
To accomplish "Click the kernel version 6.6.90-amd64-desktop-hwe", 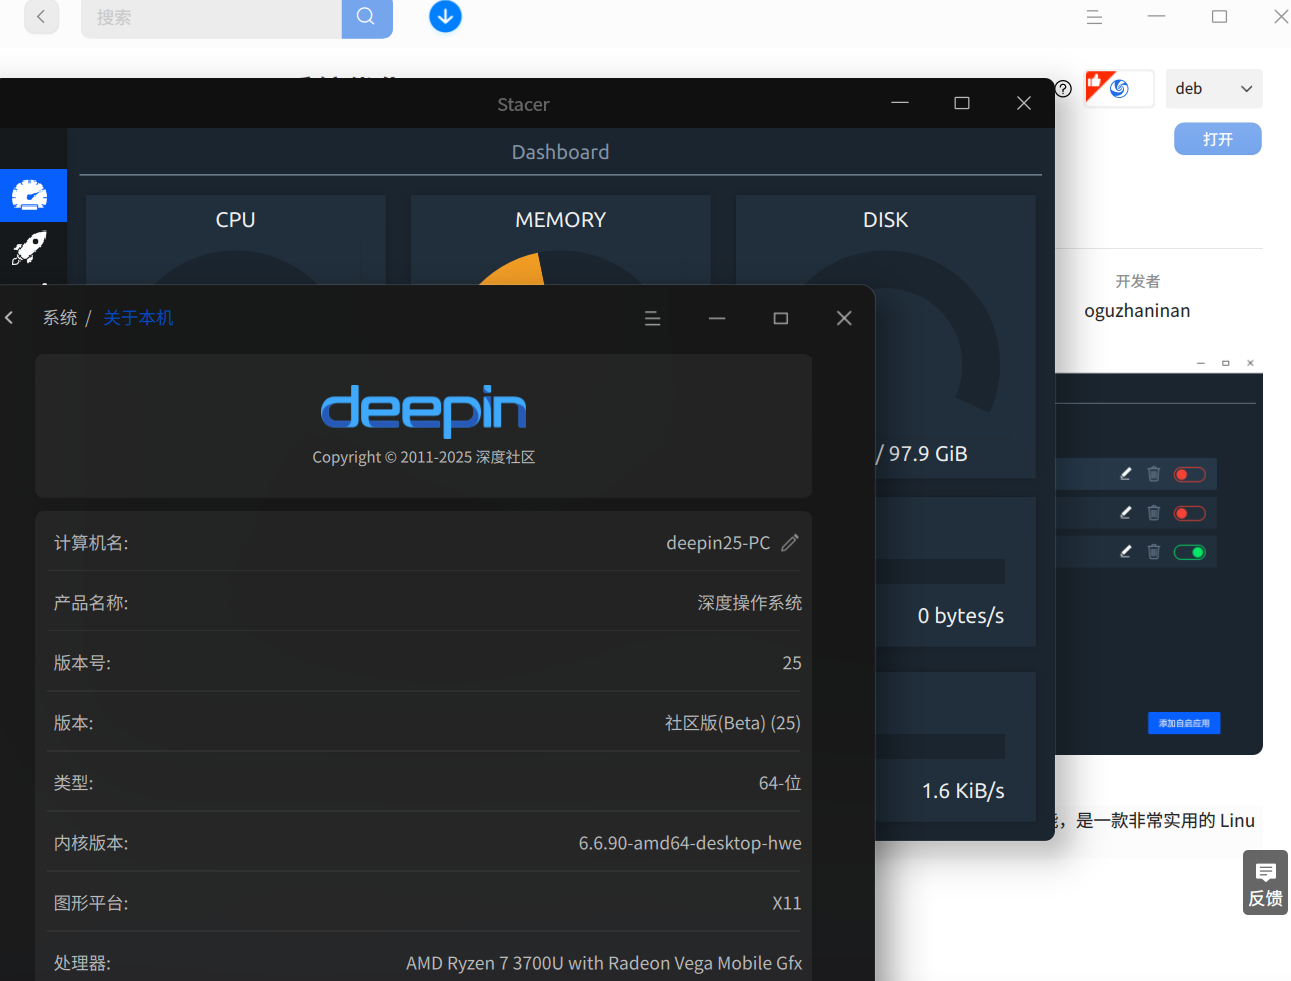I will point(690,843).
